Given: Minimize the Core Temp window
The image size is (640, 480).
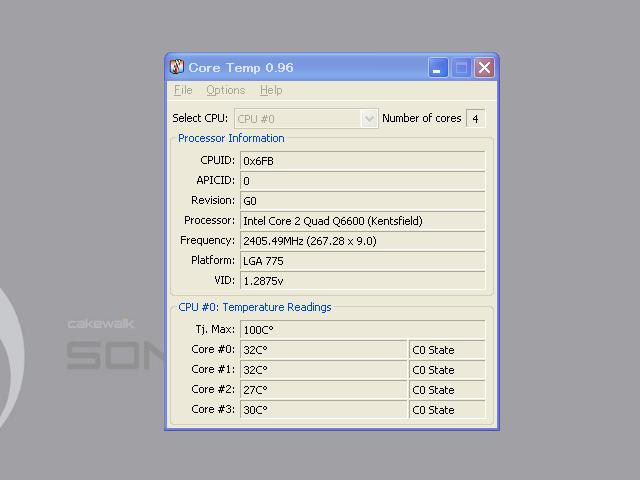Looking at the screenshot, I should coord(438,67).
